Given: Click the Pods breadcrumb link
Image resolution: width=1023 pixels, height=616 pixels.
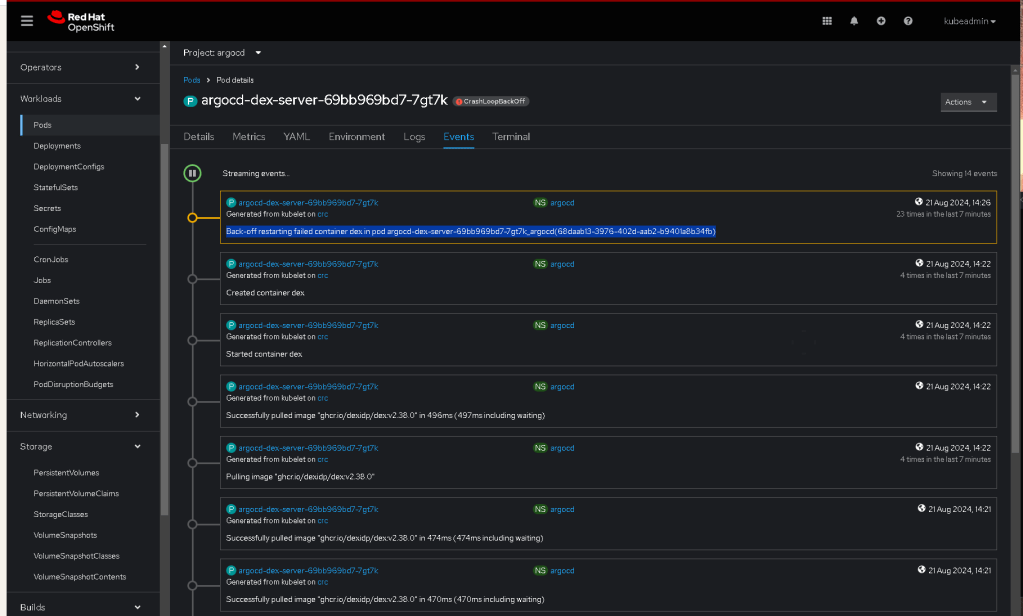Looking at the screenshot, I should 192,80.
